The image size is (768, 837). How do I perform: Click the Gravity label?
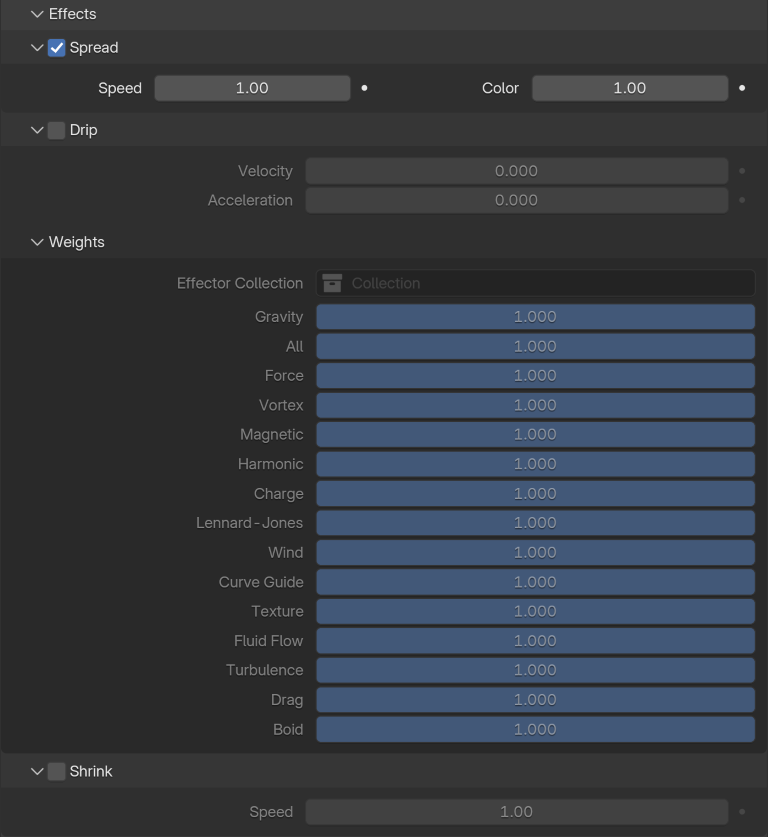point(279,317)
